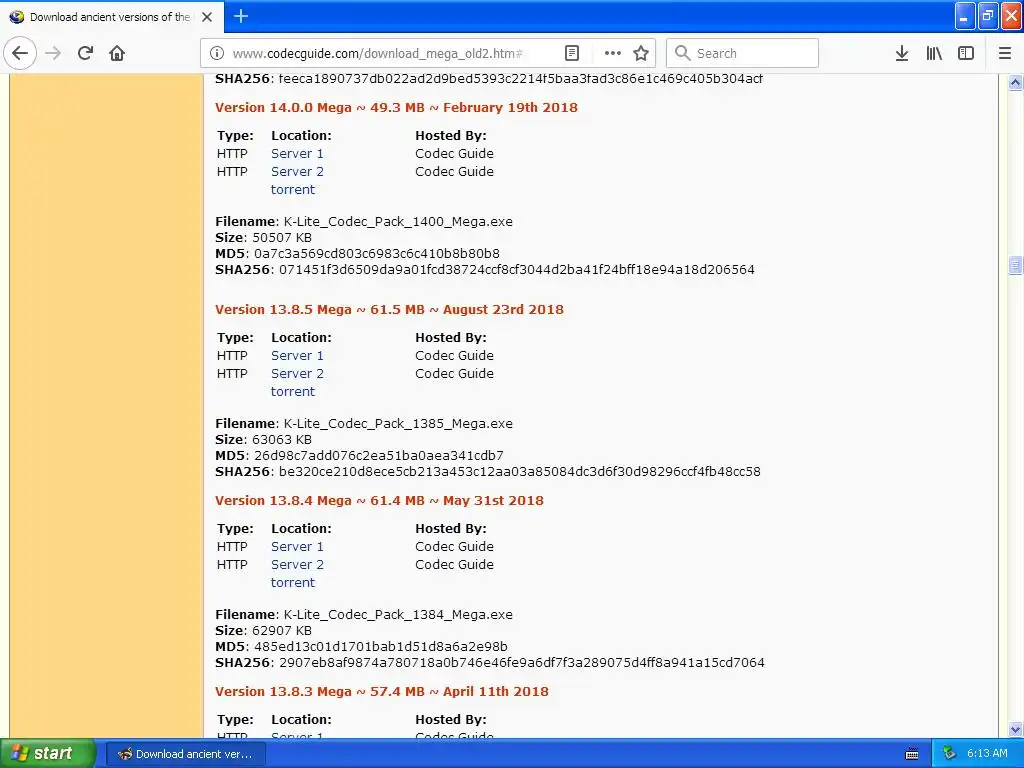The width and height of the screenshot is (1024, 768).
Task: Open Server 2 link for Version 14.0.0
Action: [x=297, y=172]
